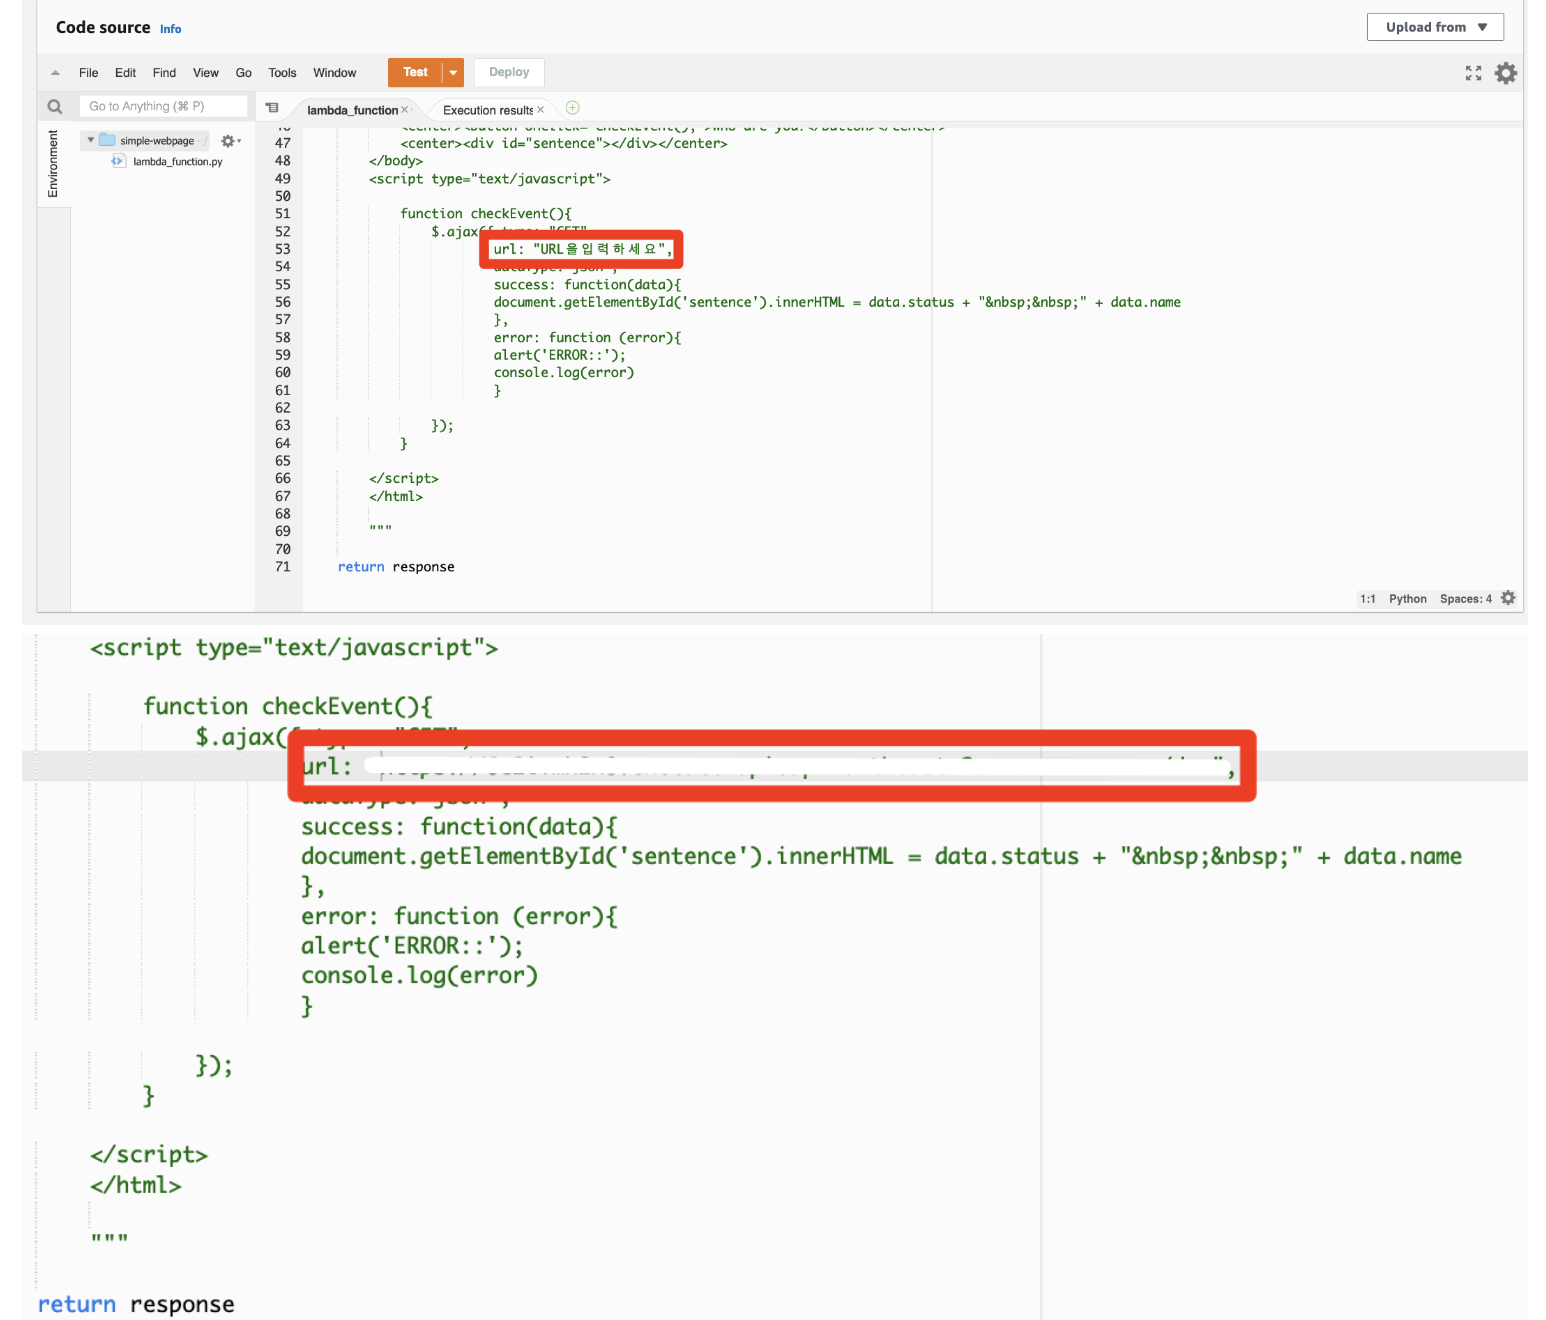
Task: Click the search magnifier icon
Action: click(x=55, y=107)
